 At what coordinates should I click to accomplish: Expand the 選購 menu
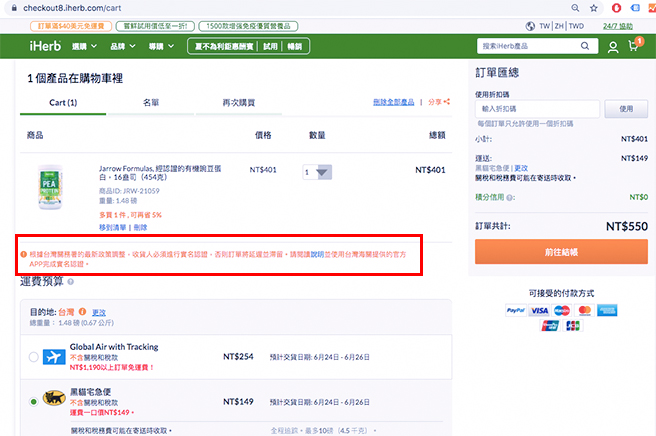pos(84,46)
